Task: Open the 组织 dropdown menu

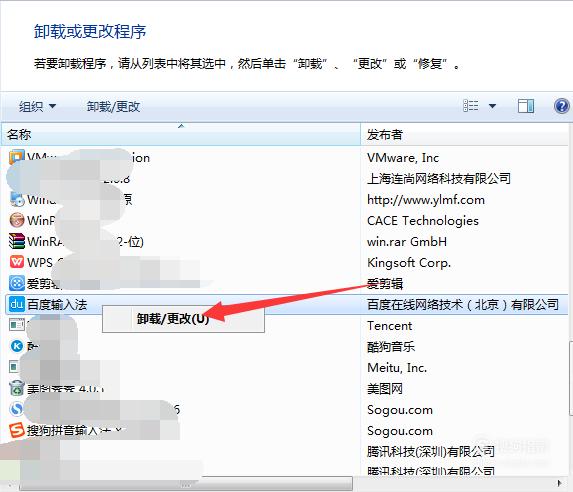Action: tap(38, 106)
